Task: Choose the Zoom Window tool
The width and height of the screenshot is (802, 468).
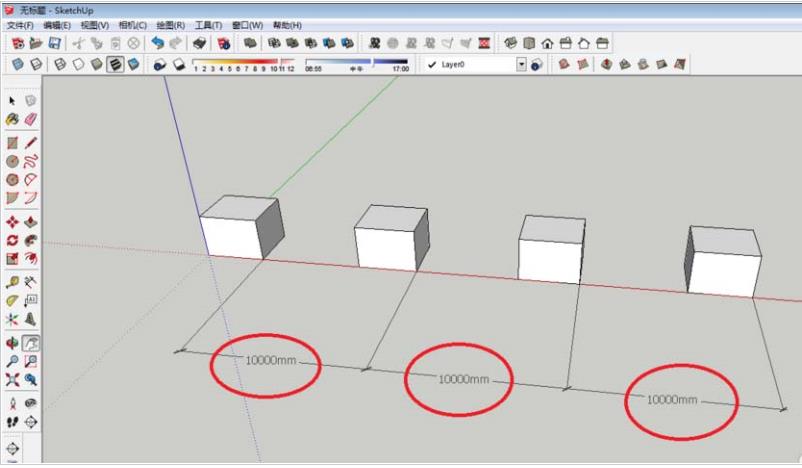Action: [x=31, y=361]
